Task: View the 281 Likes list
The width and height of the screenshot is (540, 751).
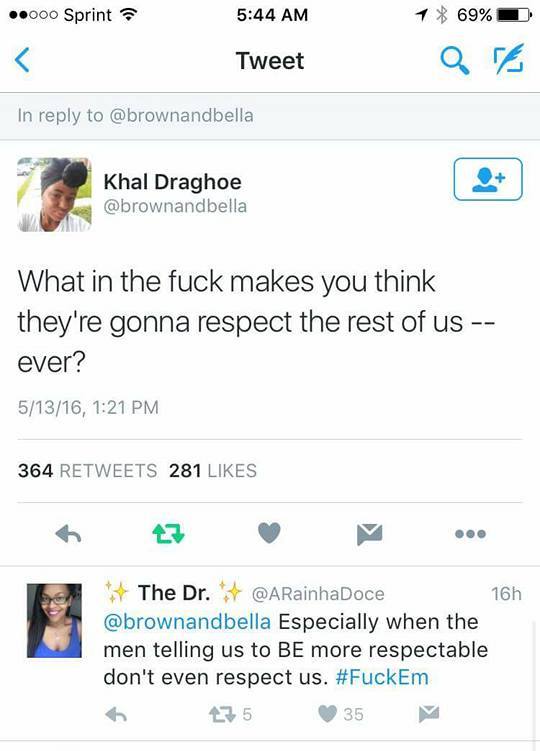Action: 213,471
